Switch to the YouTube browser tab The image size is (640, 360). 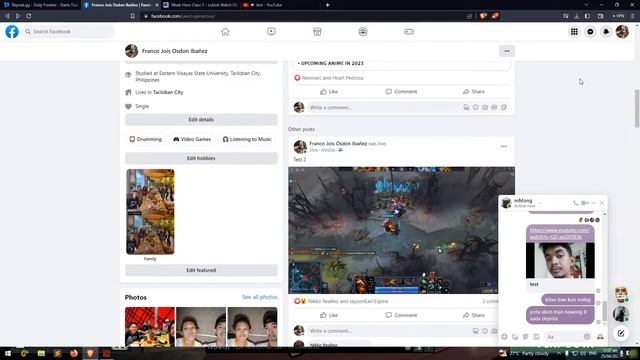[x=279, y=5]
